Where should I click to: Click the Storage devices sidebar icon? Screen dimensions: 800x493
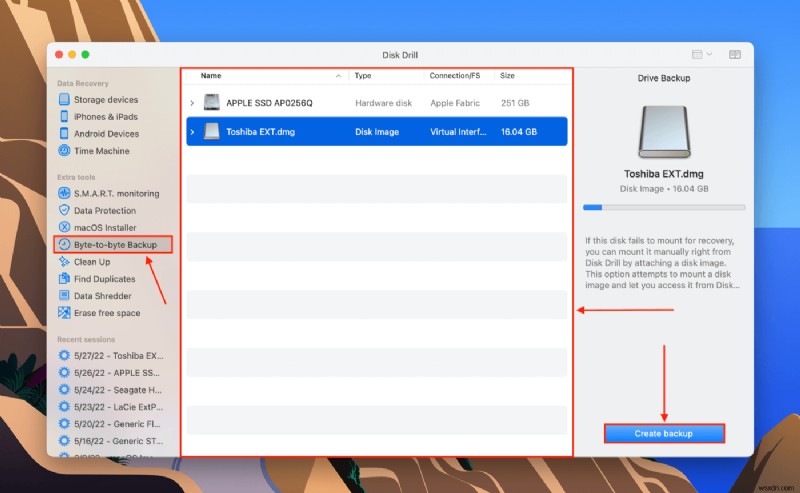(x=64, y=99)
